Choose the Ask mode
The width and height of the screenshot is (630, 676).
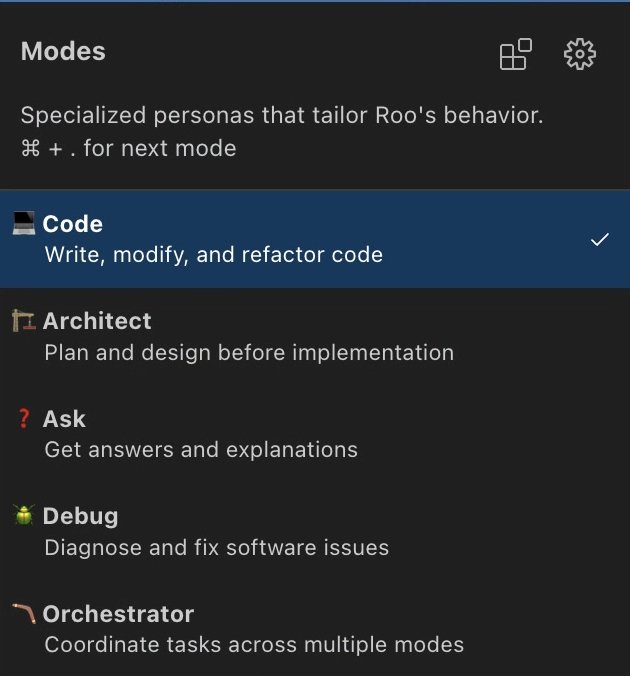coord(64,419)
